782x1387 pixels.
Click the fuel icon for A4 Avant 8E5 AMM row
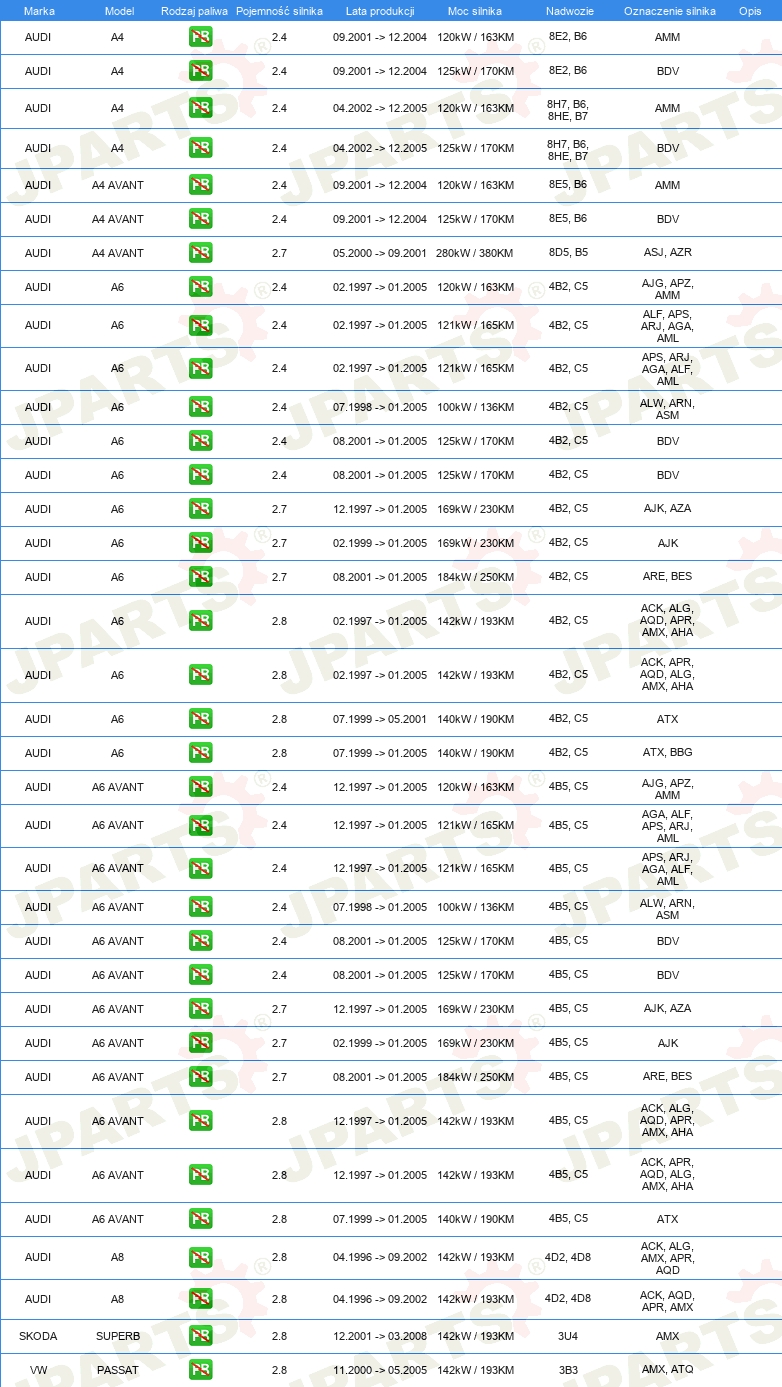click(201, 185)
